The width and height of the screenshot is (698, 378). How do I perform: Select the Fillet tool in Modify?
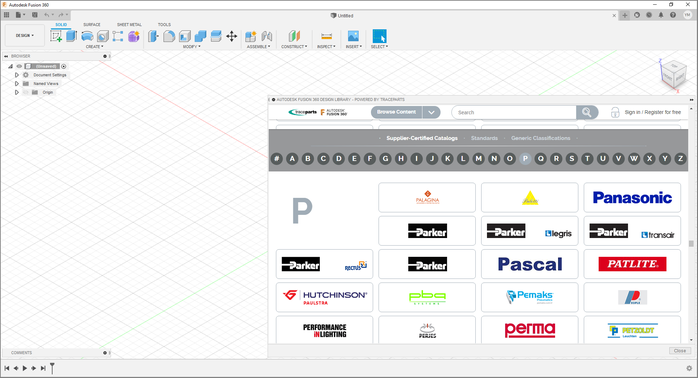[x=169, y=36]
